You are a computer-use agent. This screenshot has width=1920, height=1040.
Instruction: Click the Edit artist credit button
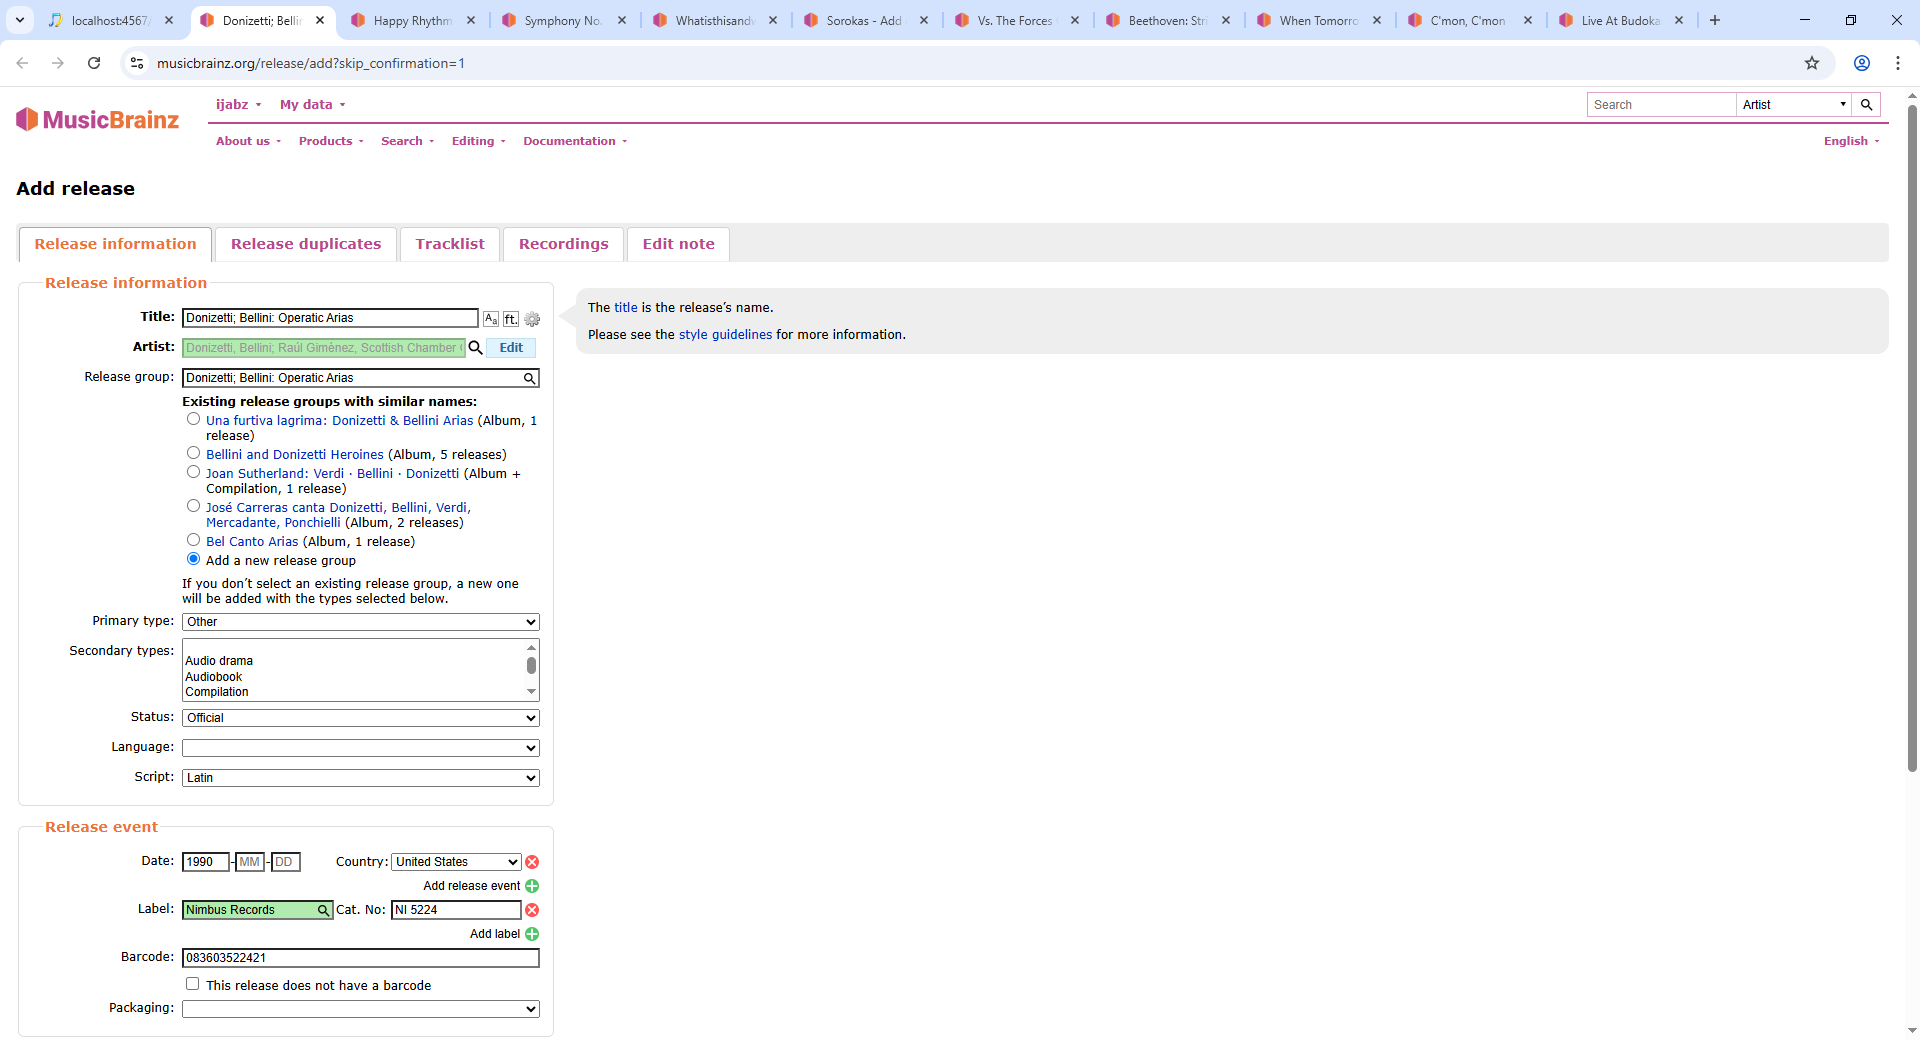[x=511, y=348]
